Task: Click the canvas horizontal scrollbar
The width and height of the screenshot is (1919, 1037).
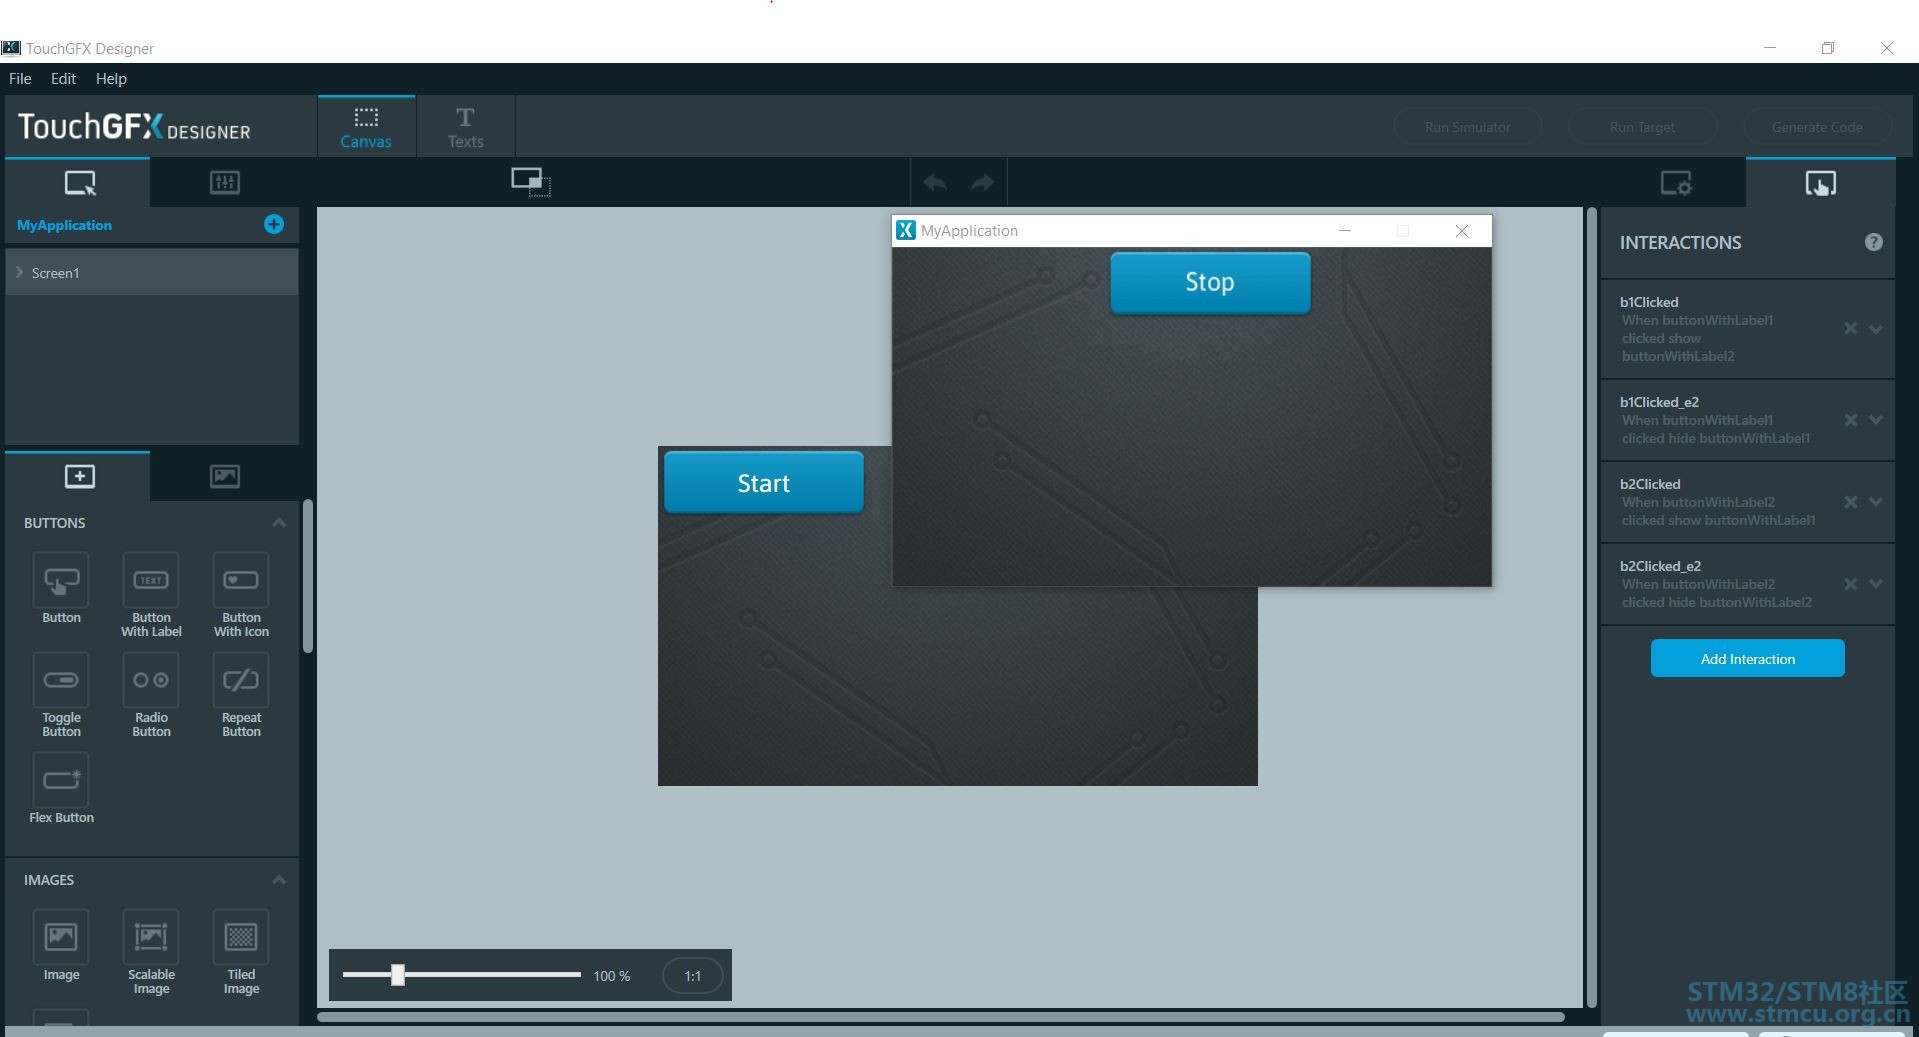Action: (941, 1017)
